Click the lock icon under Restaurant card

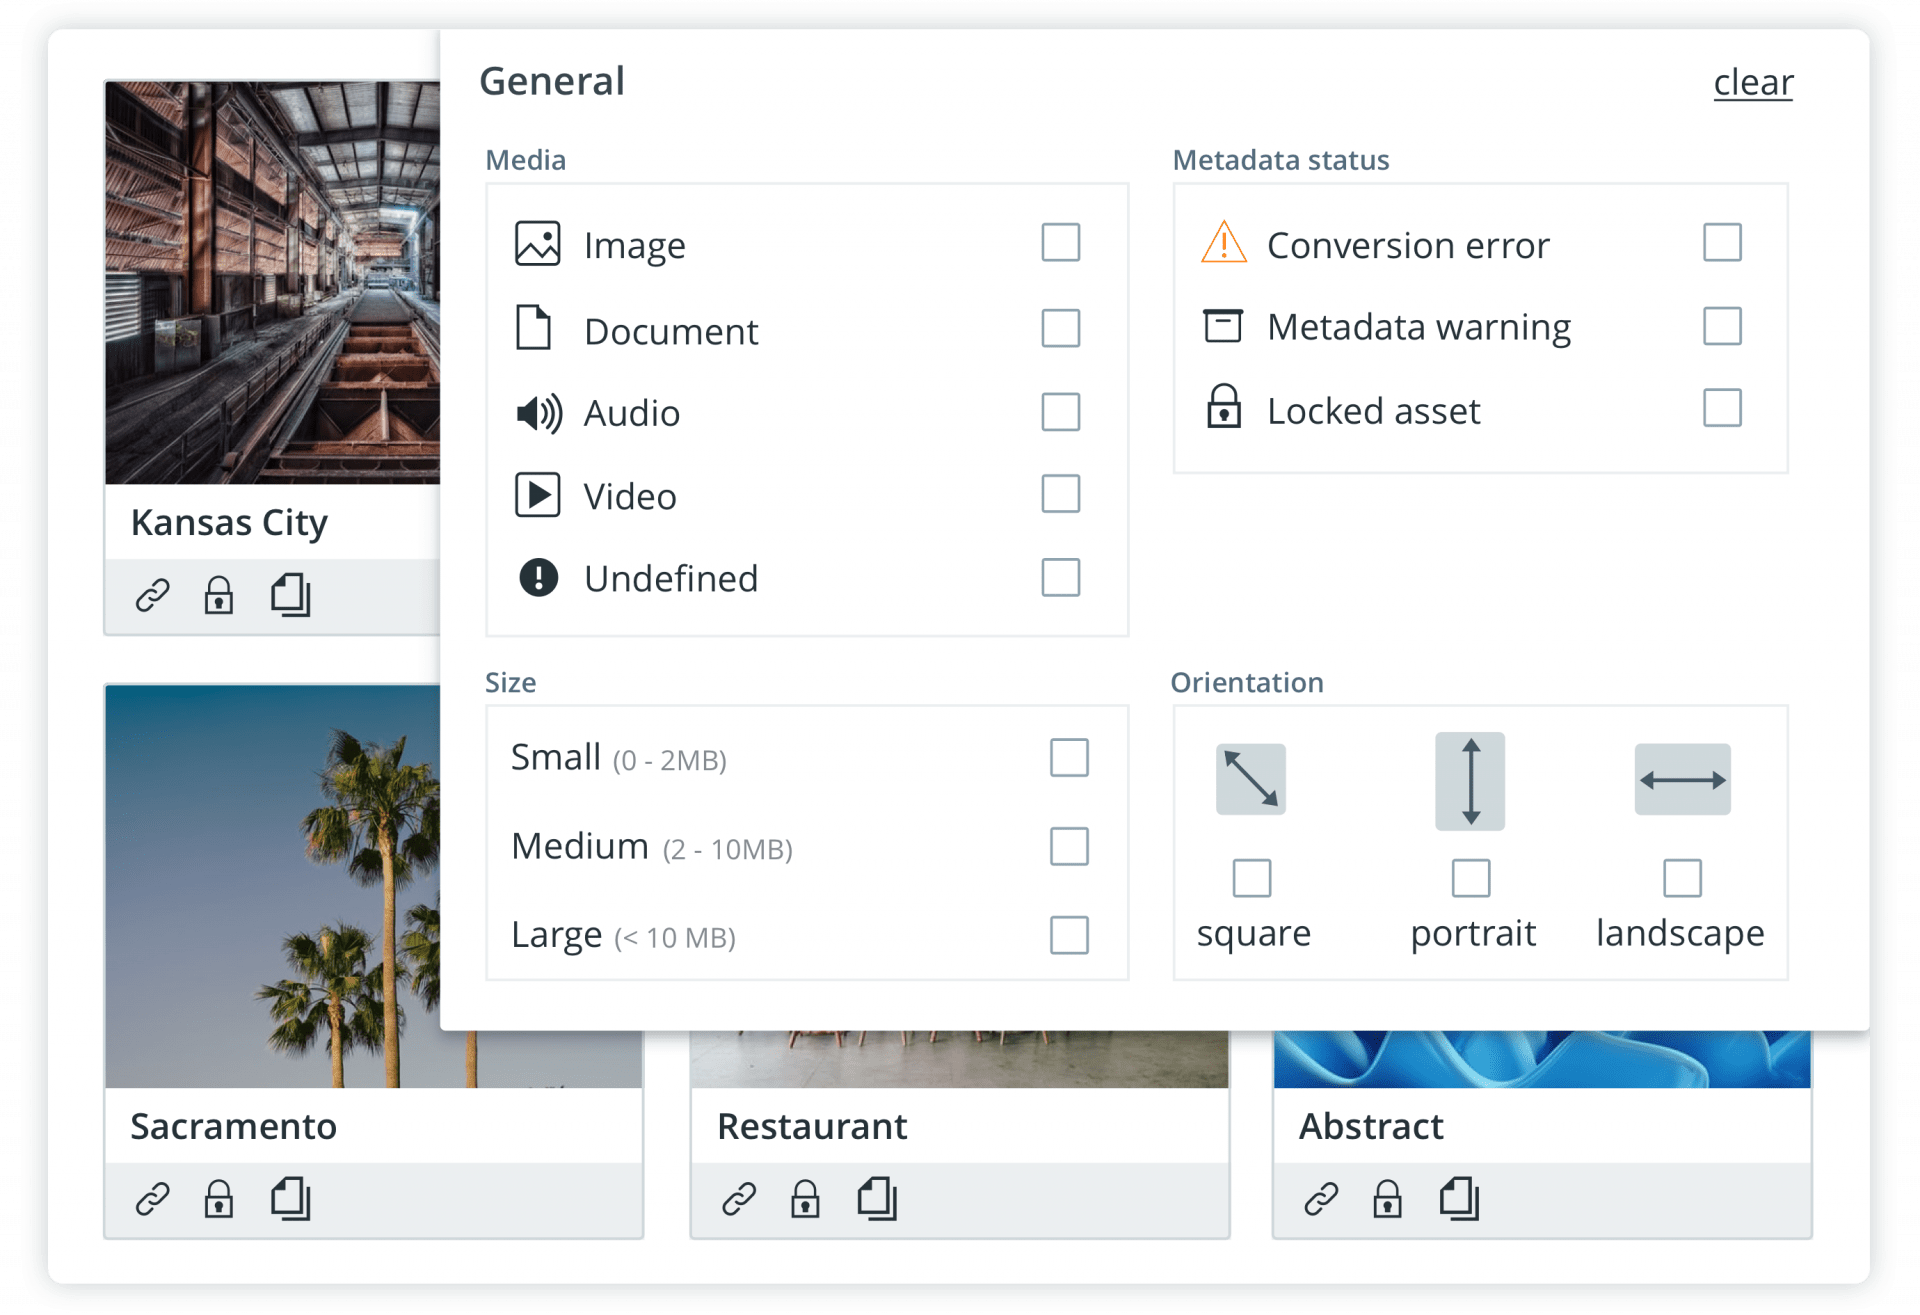806,1199
